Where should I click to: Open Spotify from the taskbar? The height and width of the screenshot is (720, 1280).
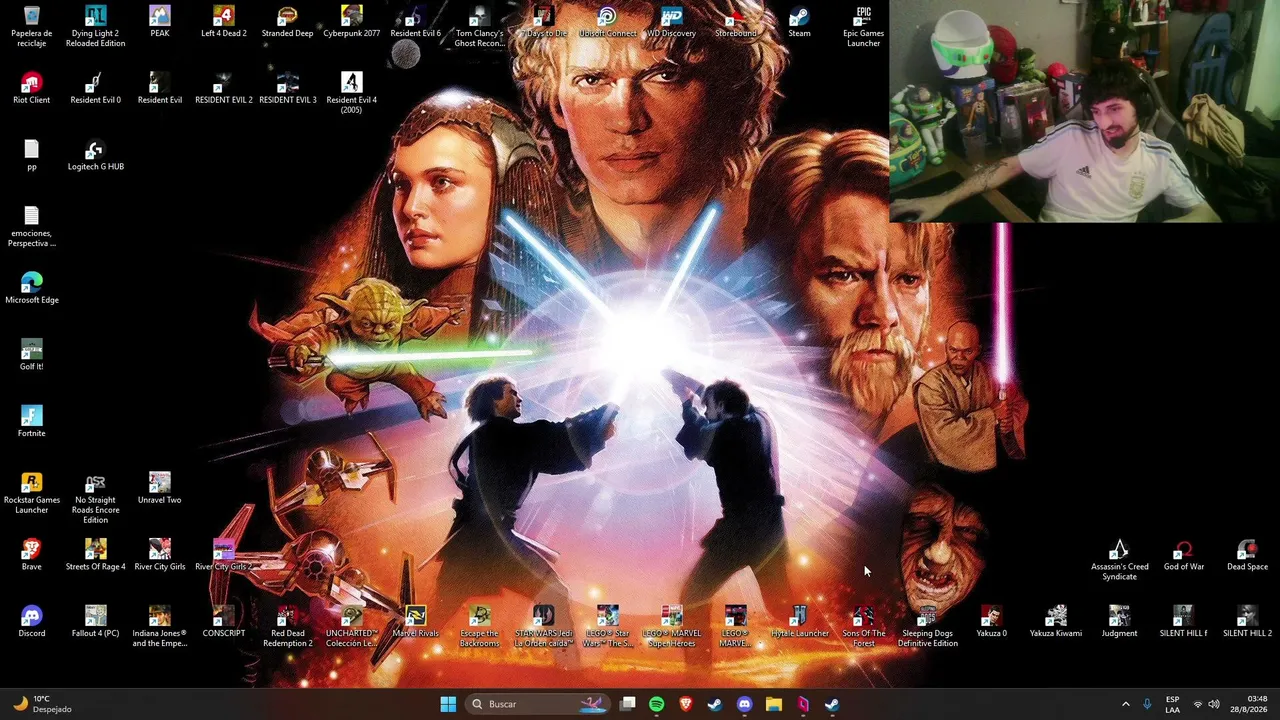(656, 704)
